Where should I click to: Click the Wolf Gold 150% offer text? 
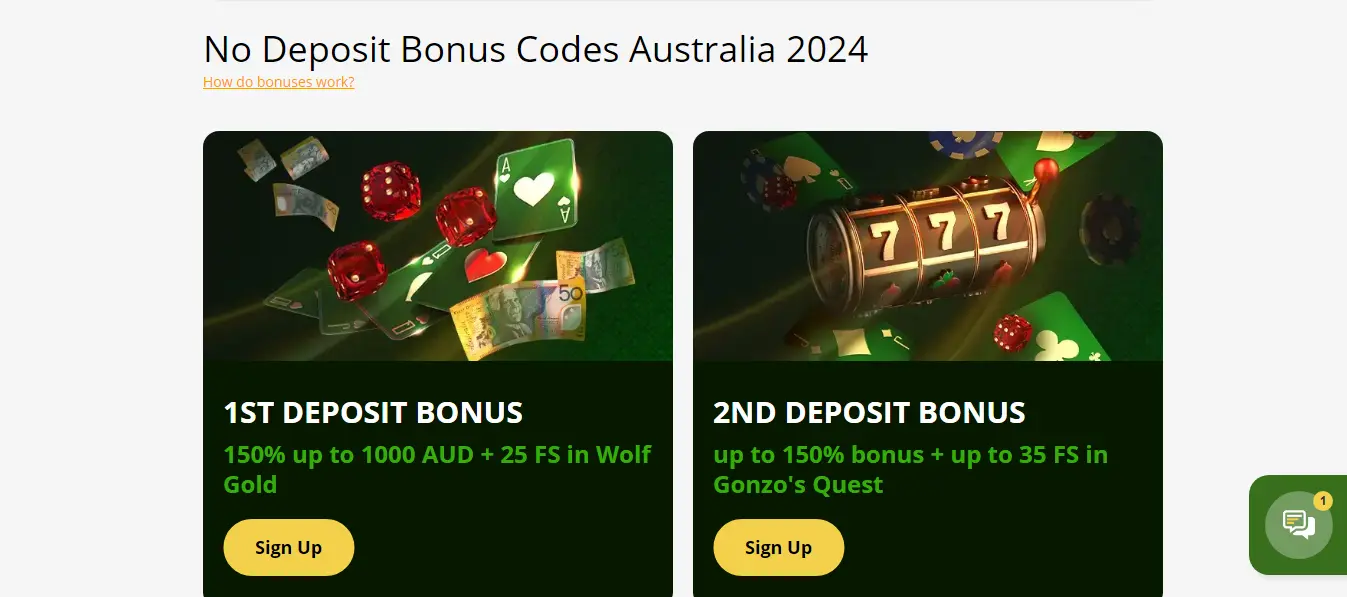pos(437,470)
